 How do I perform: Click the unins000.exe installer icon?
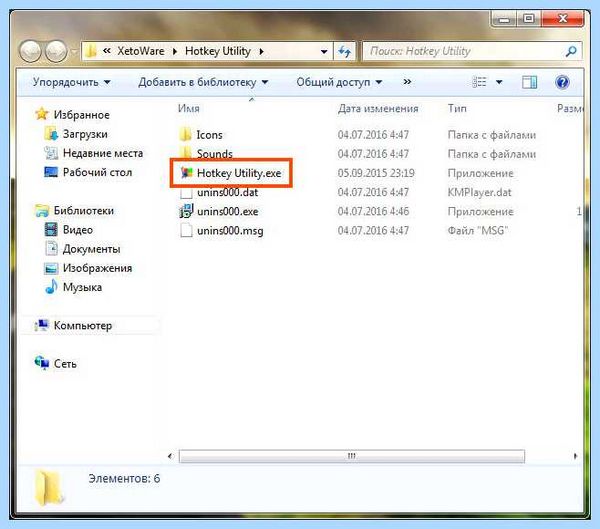point(186,211)
